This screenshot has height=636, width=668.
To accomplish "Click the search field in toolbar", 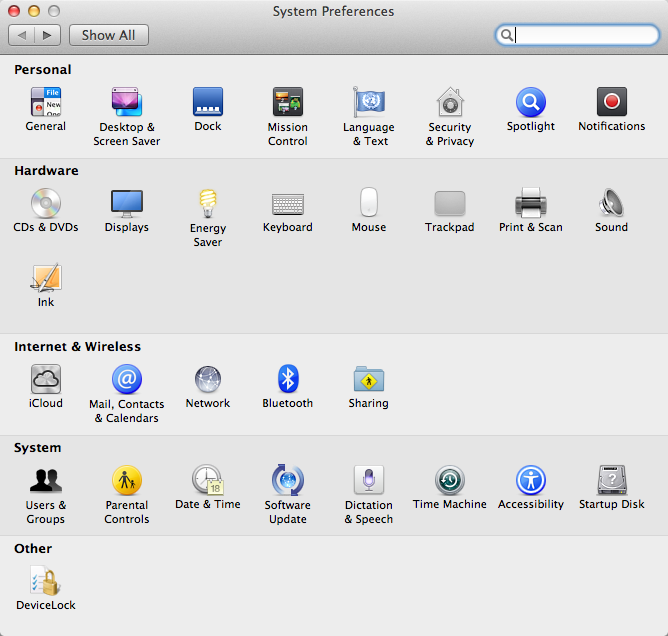I will (x=585, y=35).
